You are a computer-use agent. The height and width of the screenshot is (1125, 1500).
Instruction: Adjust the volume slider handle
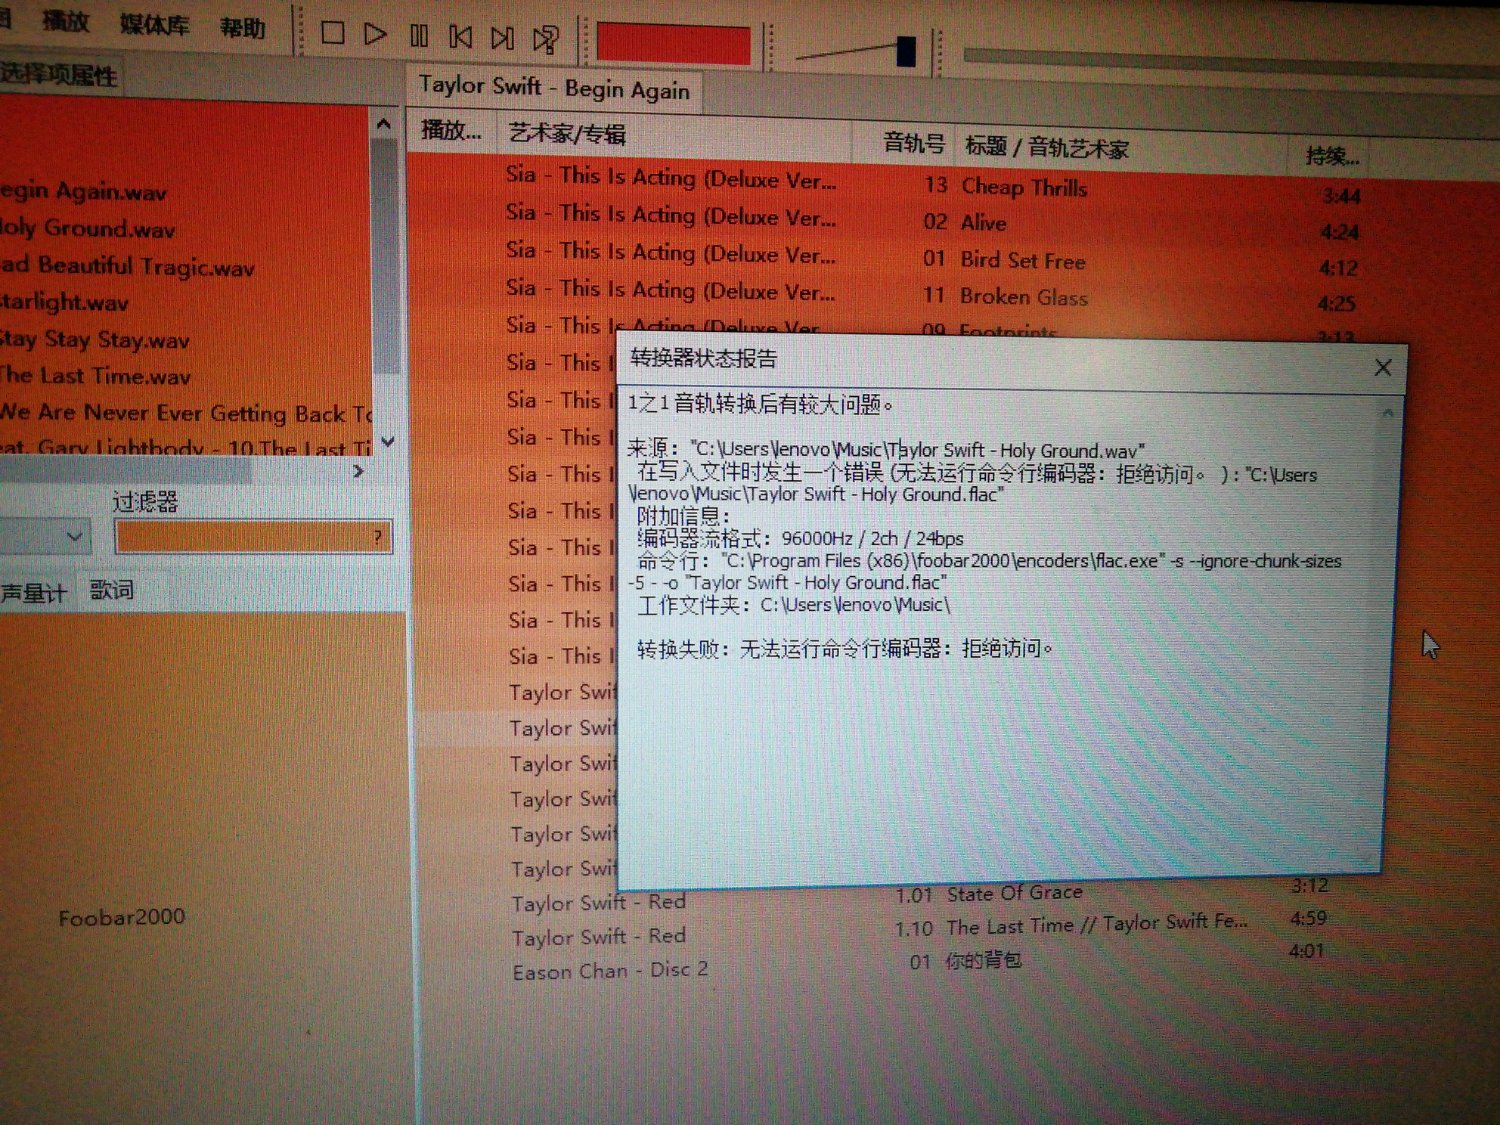click(906, 51)
